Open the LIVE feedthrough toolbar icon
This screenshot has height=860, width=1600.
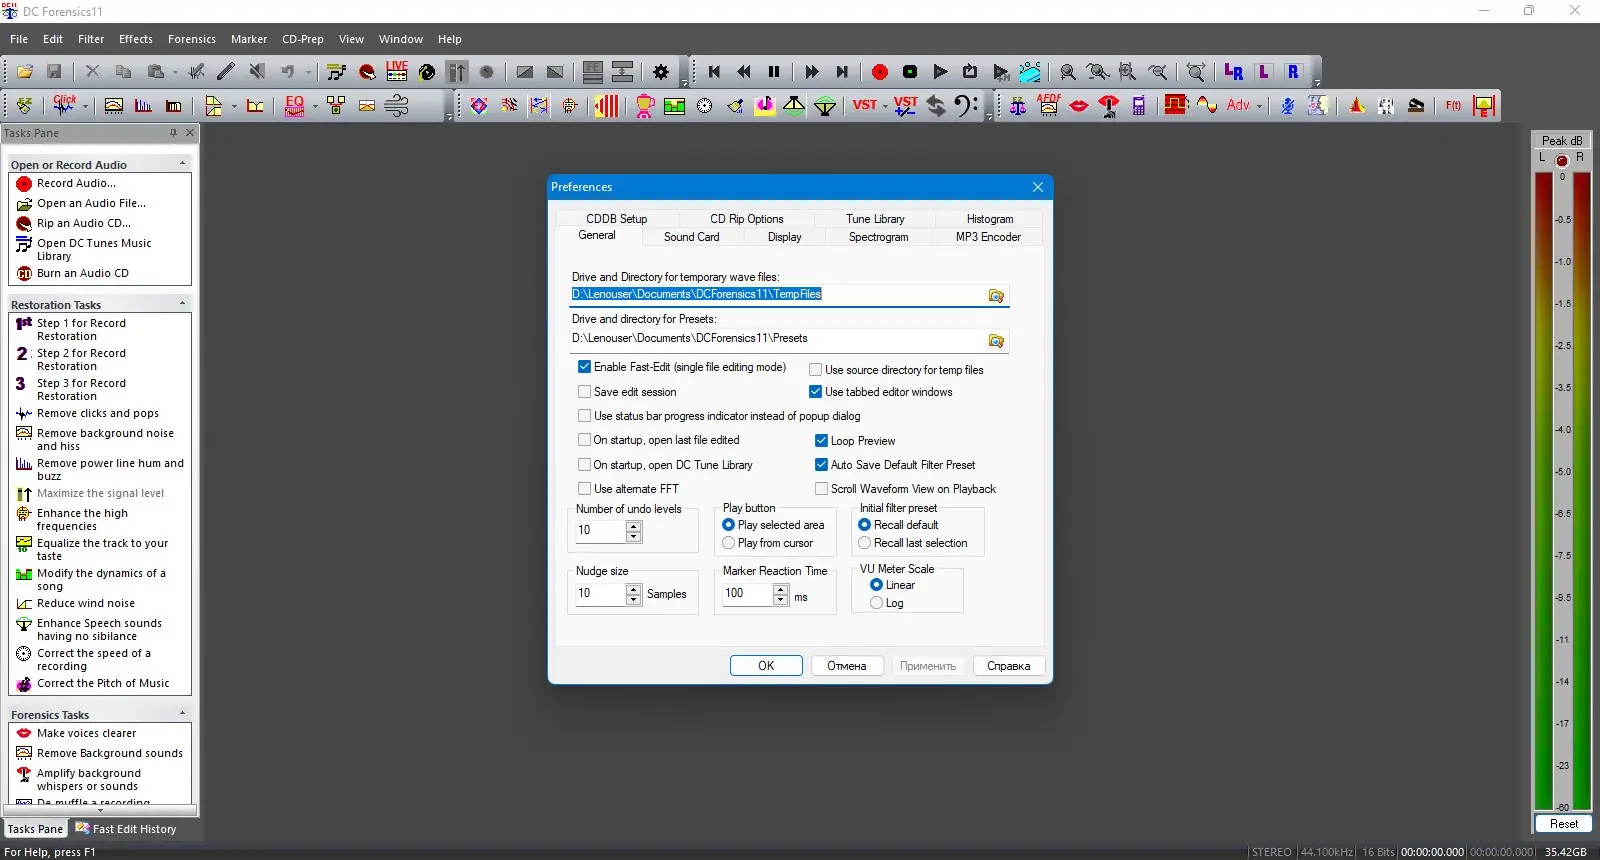[397, 71]
